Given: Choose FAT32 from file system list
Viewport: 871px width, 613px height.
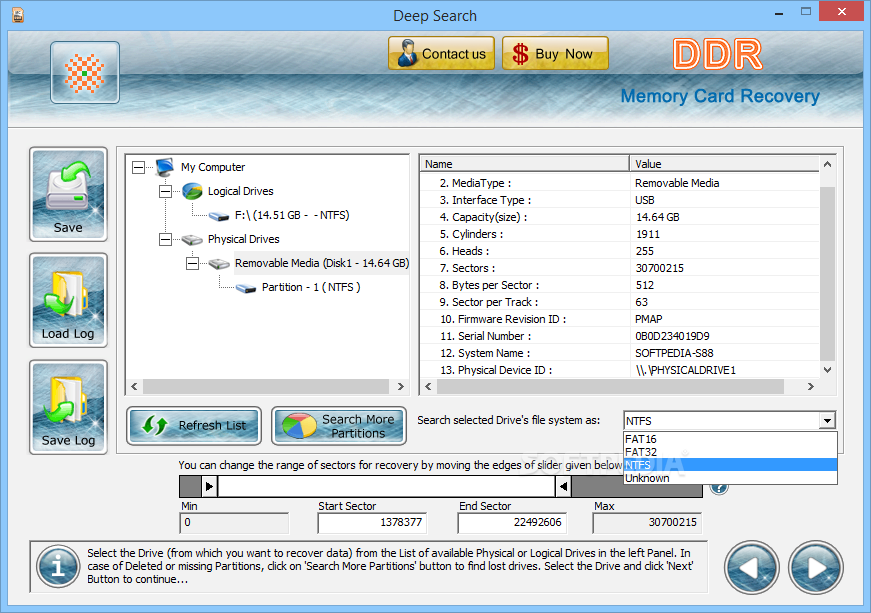Looking at the screenshot, I should coord(730,452).
